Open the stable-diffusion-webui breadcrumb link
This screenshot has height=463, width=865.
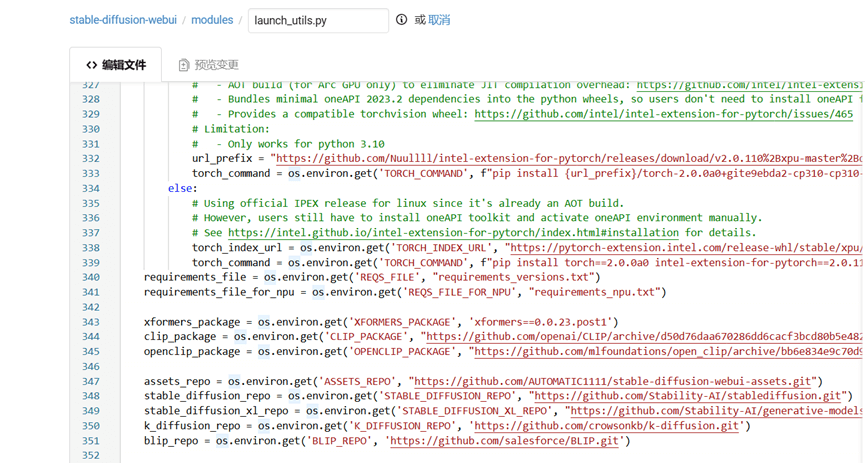tap(123, 20)
